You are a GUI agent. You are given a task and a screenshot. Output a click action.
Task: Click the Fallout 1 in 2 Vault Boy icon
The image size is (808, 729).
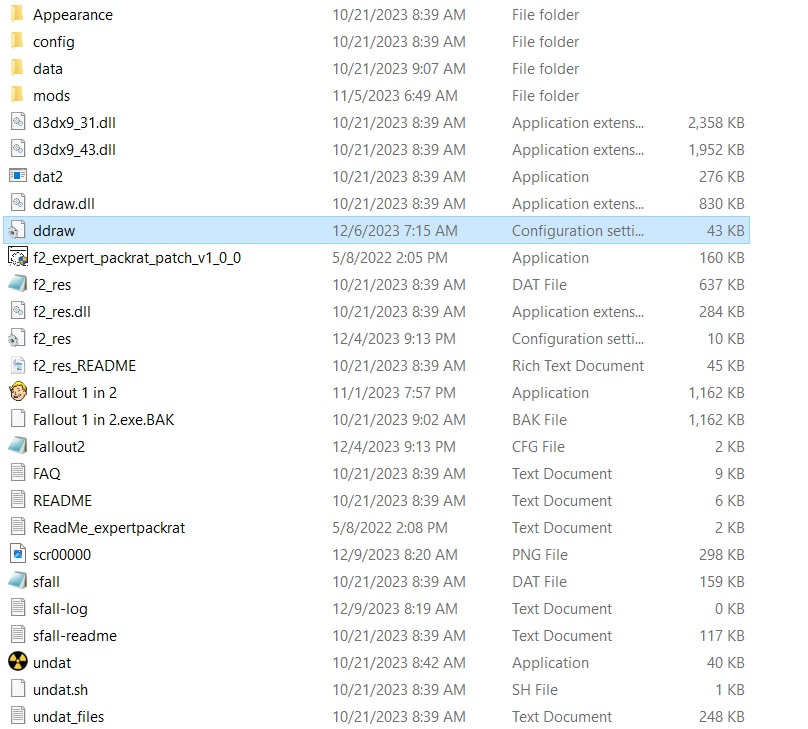click(18, 392)
